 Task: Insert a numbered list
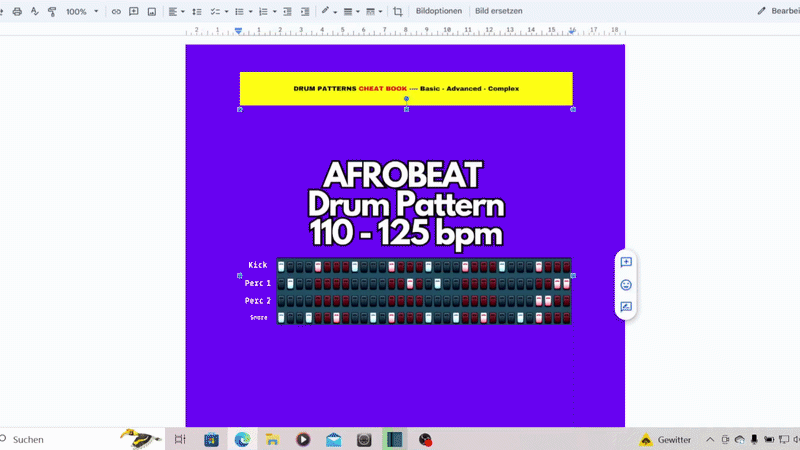(x=263, y=11)
